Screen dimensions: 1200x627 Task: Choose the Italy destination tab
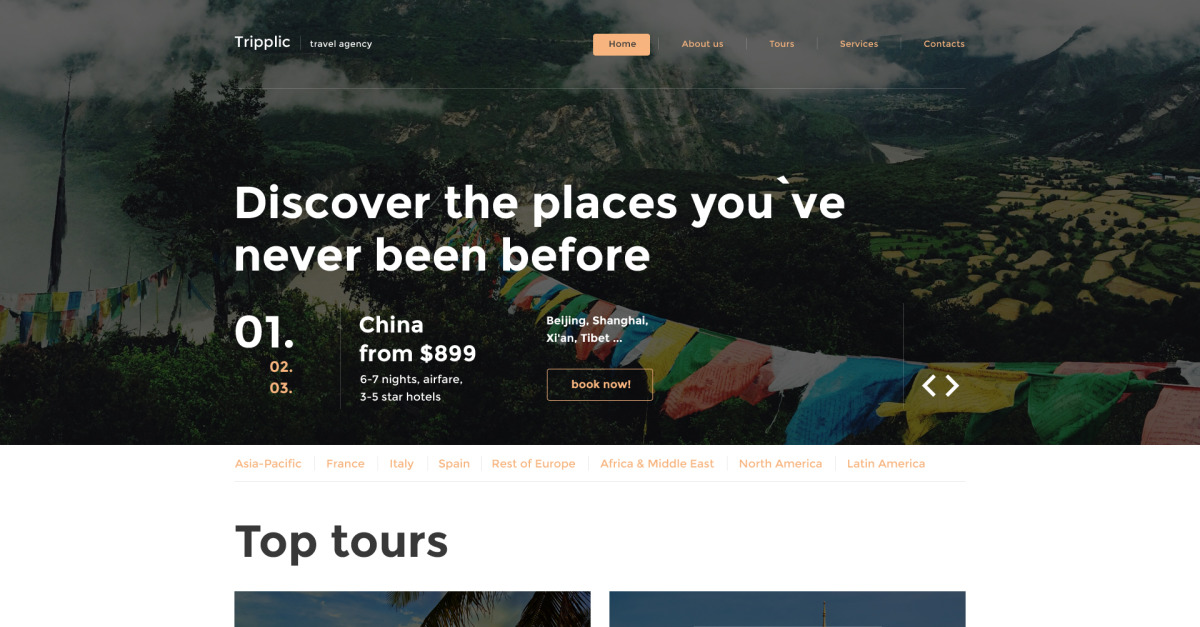(x=401, y=464)
